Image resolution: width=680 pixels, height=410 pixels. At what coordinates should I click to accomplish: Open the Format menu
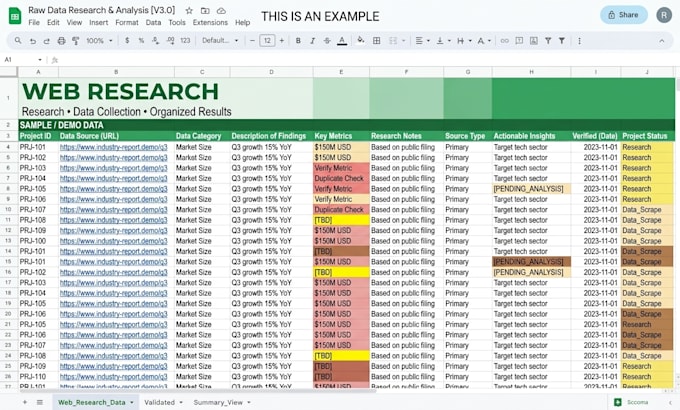click(x=127, y=23)
